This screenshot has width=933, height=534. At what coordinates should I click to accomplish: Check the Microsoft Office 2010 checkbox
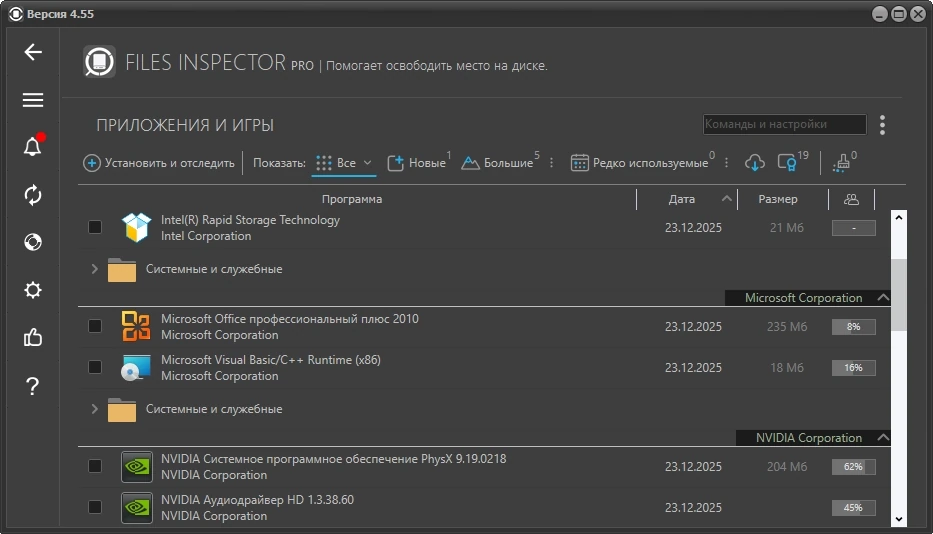point(95,326)
